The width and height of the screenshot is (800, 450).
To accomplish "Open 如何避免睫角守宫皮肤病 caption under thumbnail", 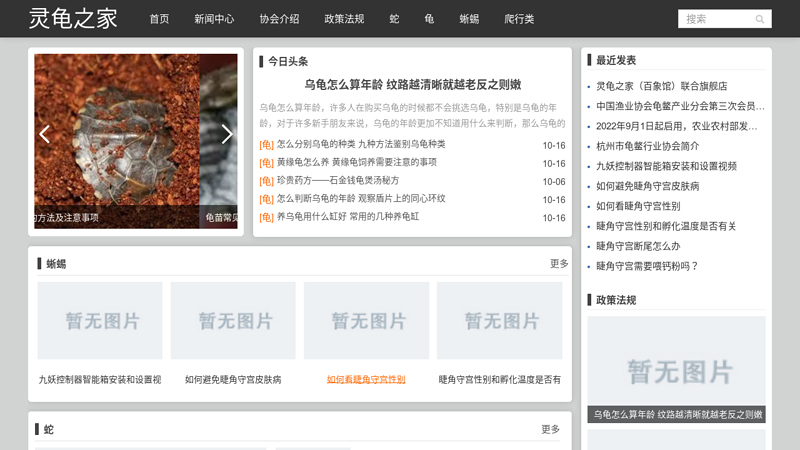I will pyautogui.click(x=233, y=380).
